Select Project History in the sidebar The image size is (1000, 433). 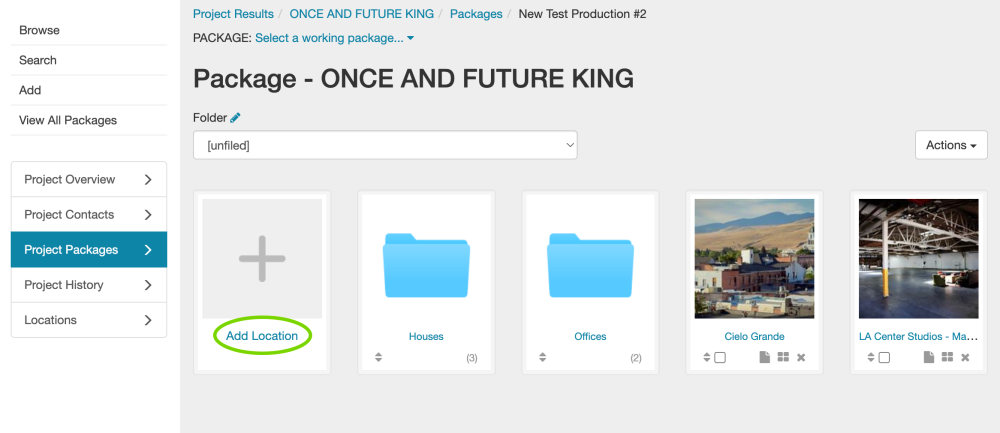(88, 285)
